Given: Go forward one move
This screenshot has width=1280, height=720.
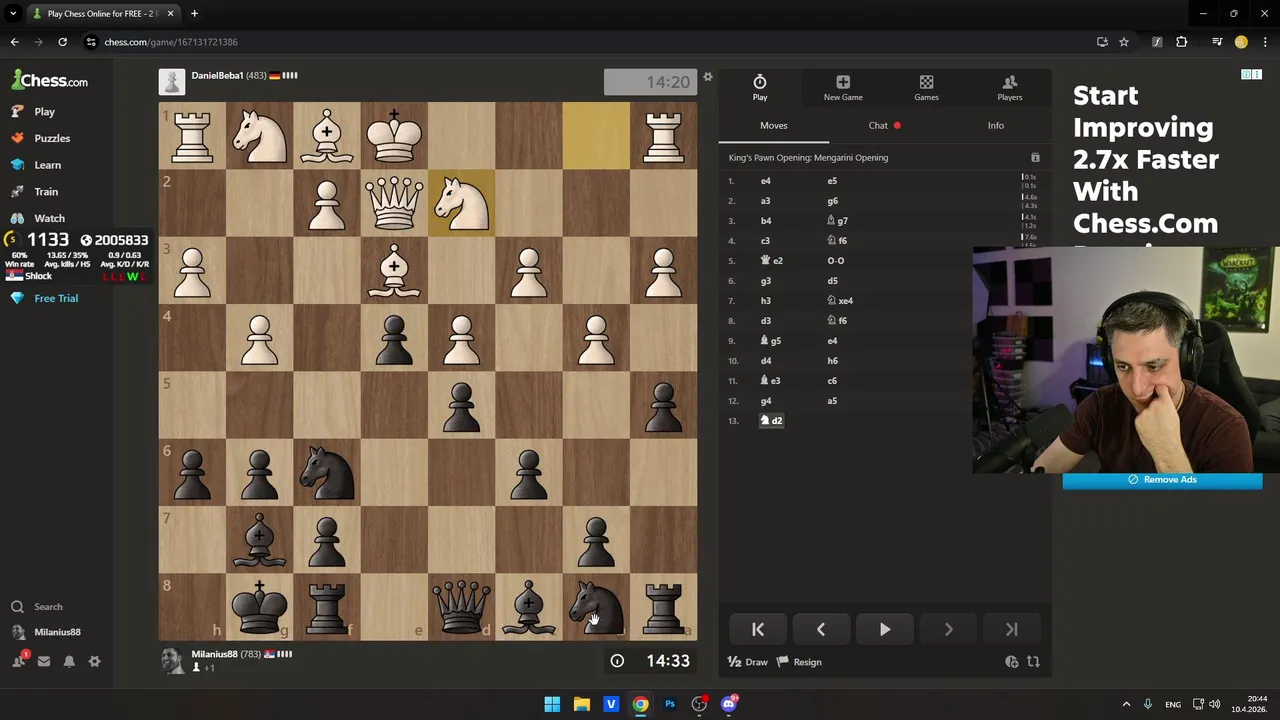Looking at the screenshot, I should pos(948,629).
